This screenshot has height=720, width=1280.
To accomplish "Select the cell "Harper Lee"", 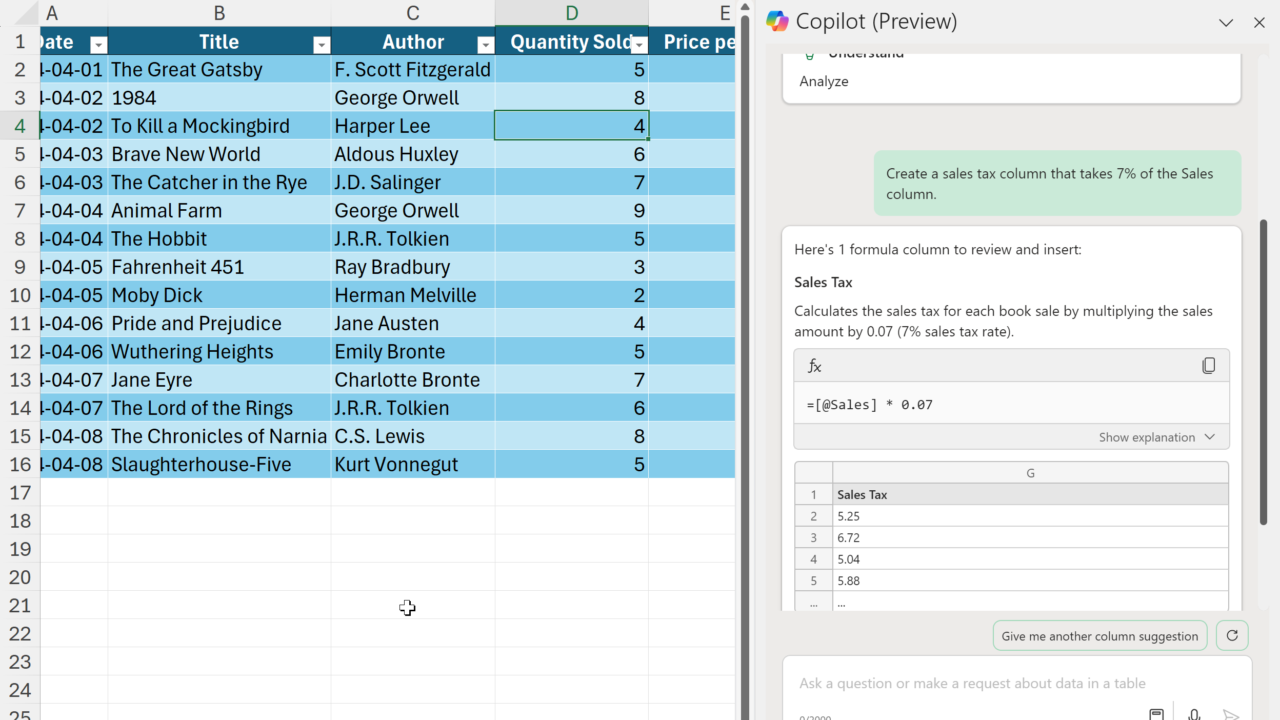I will click(413, 126).
